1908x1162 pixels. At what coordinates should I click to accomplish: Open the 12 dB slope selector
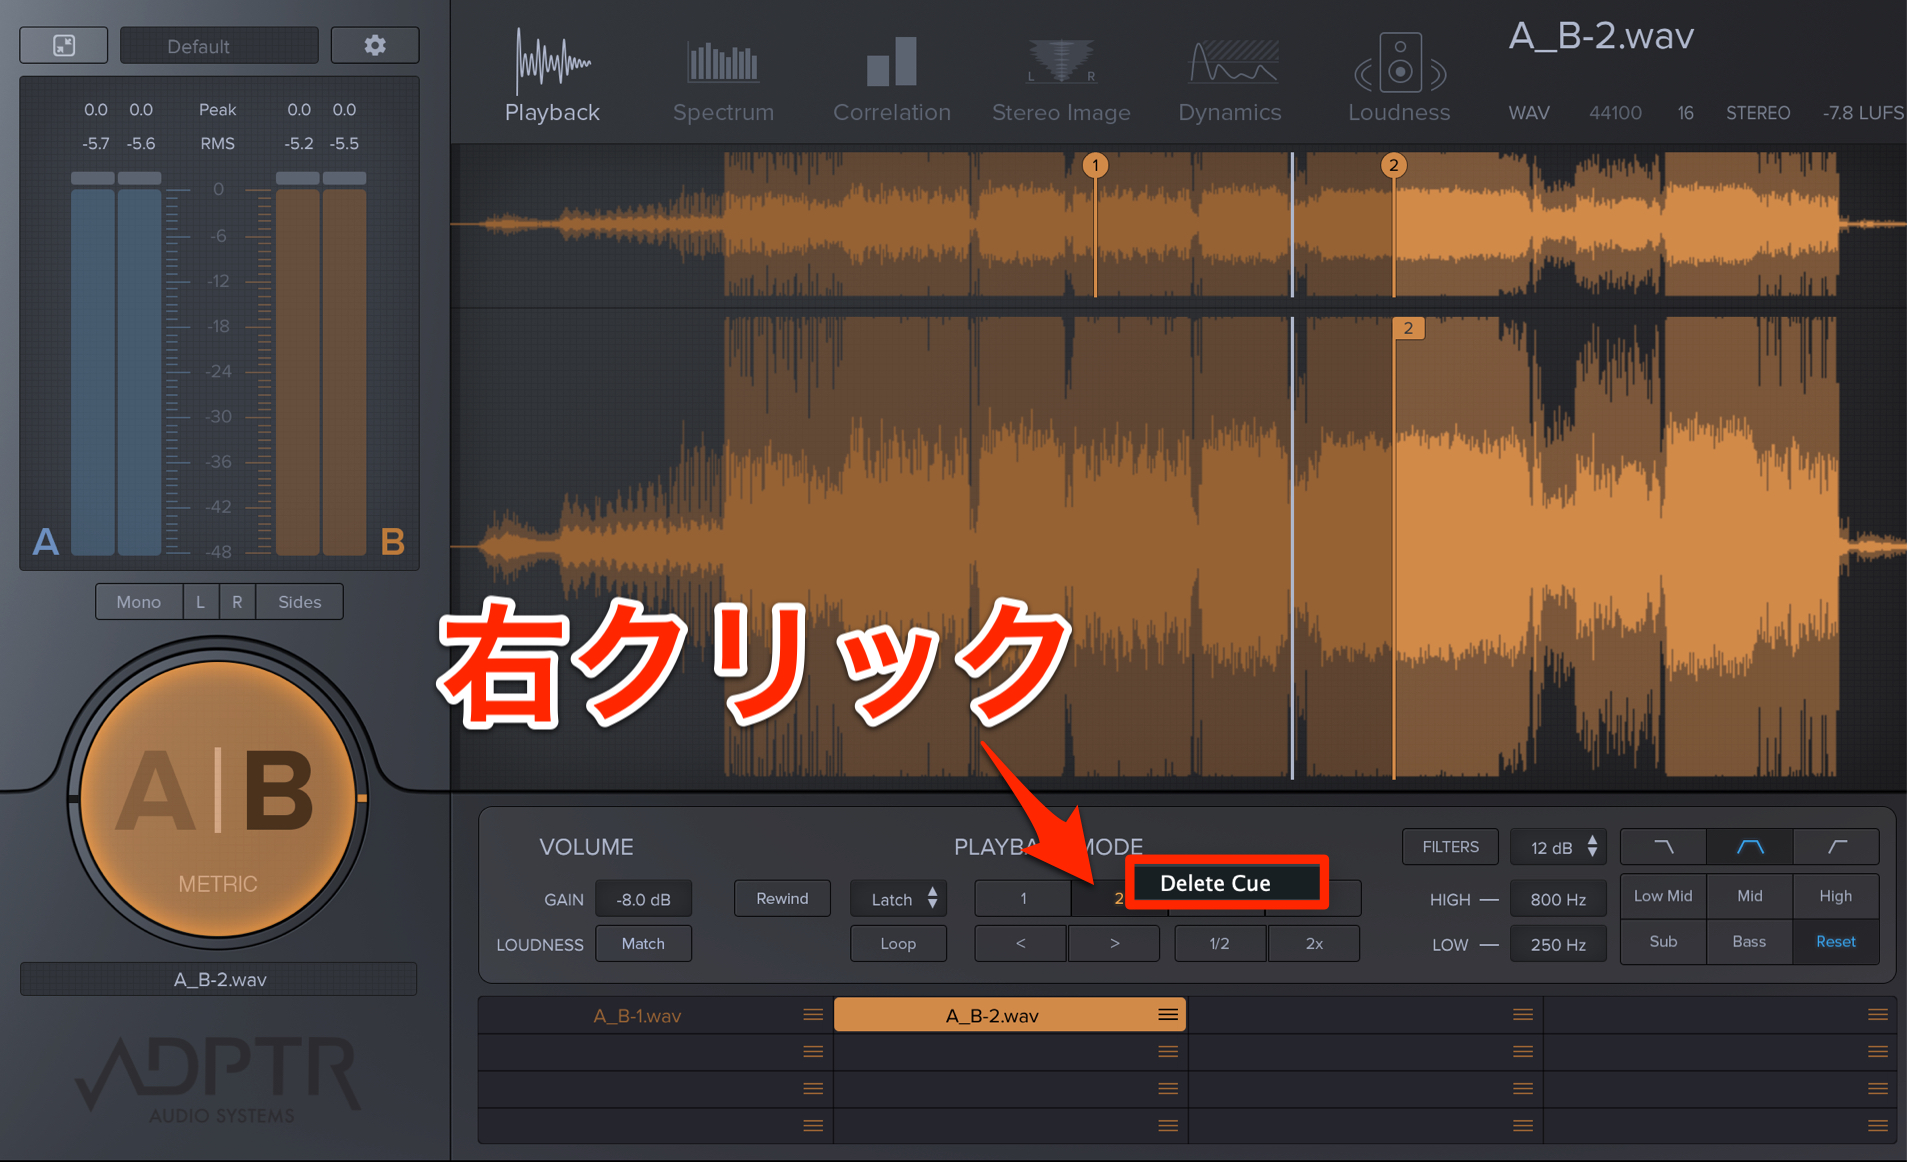[x=1558, y=847]
